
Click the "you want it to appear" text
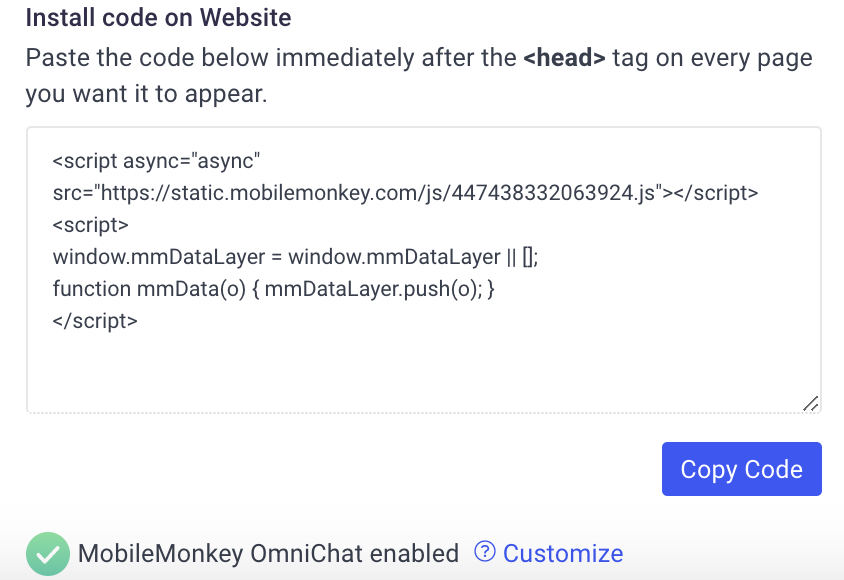tap(146, 94)
